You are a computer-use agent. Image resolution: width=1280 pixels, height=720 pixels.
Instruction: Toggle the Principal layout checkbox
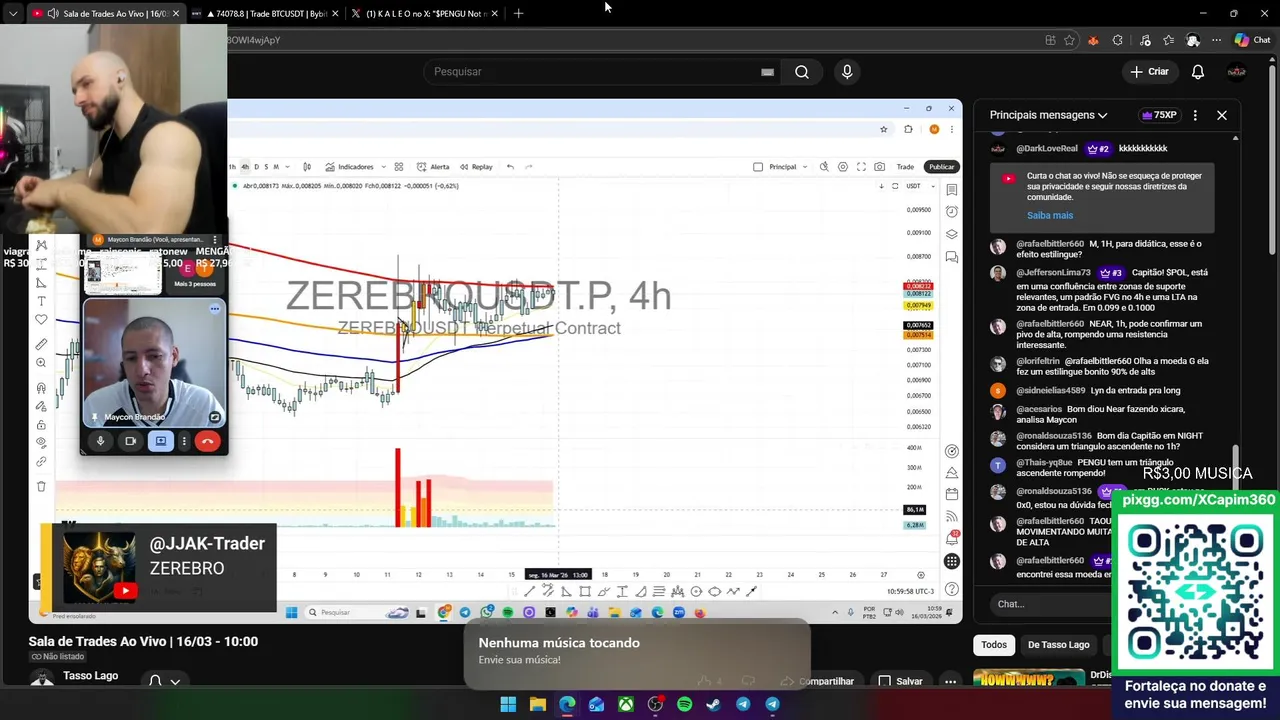tap(758, 167)
